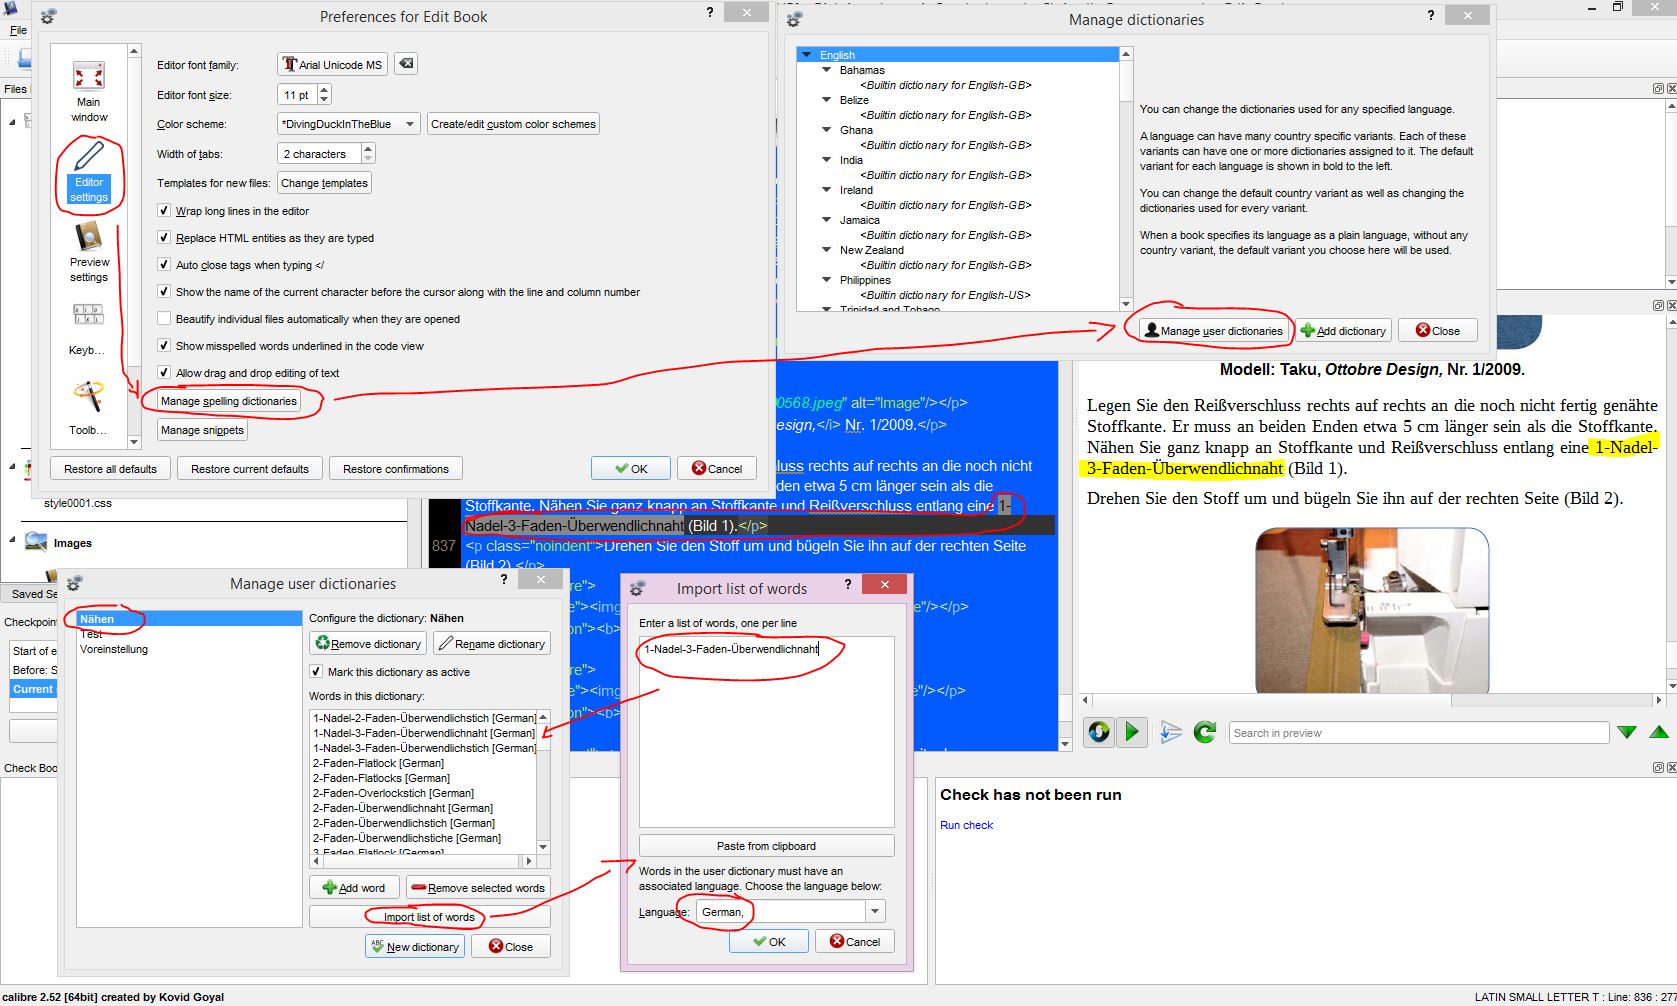The width and height of the screenshot is (1677, 1006).
Task: Collapse the India dictionary node
Action: coord(826,160)
